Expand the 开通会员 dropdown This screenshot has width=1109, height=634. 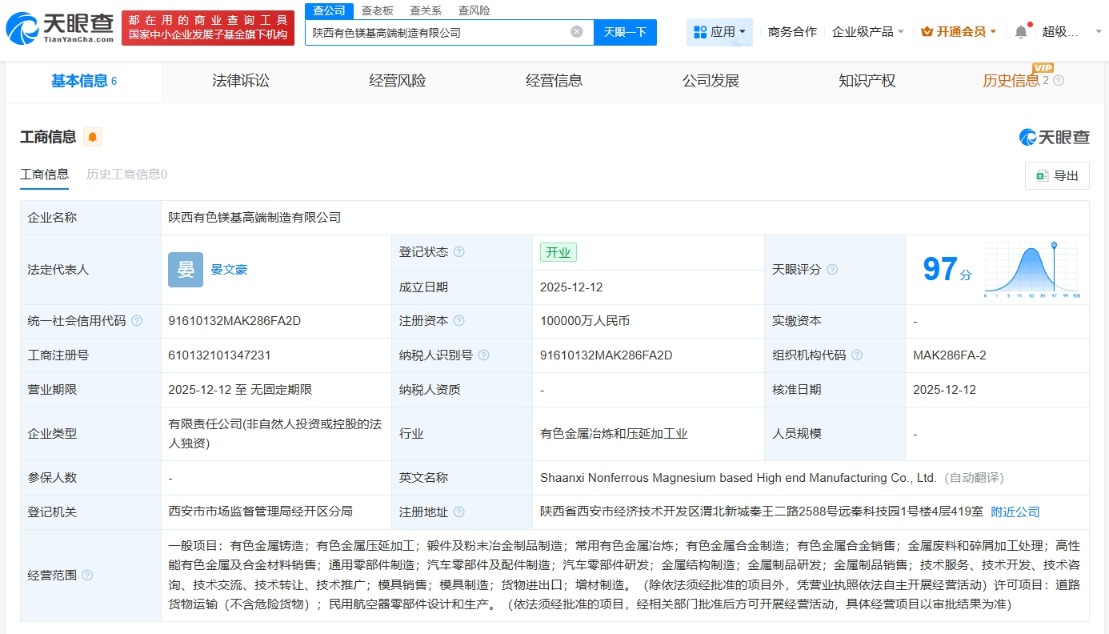[958, 32]
